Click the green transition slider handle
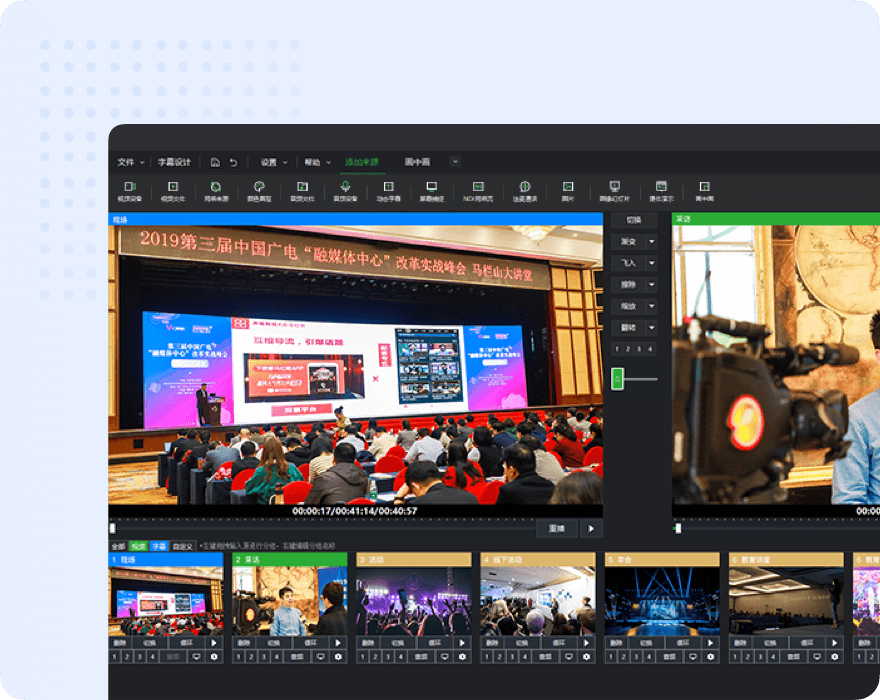The width and height of the screenshot is (880, 700). click(x=617, y=379)
